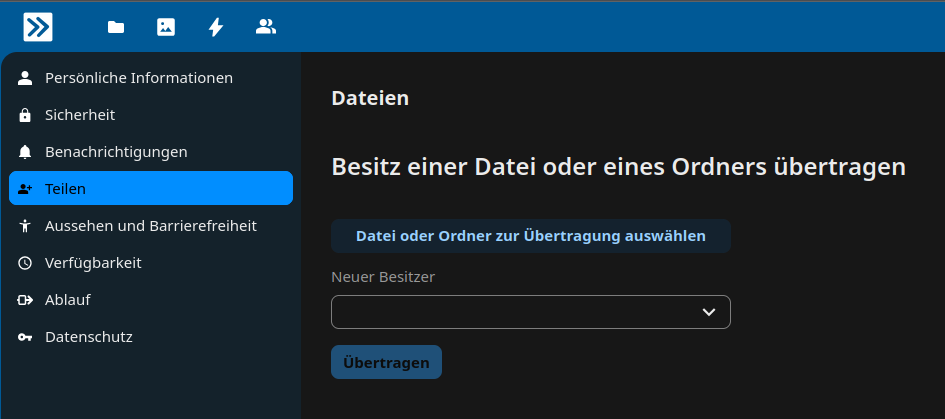Open the Activity lightning bolt icon
The image size is (945, 419).
[216, 27]
